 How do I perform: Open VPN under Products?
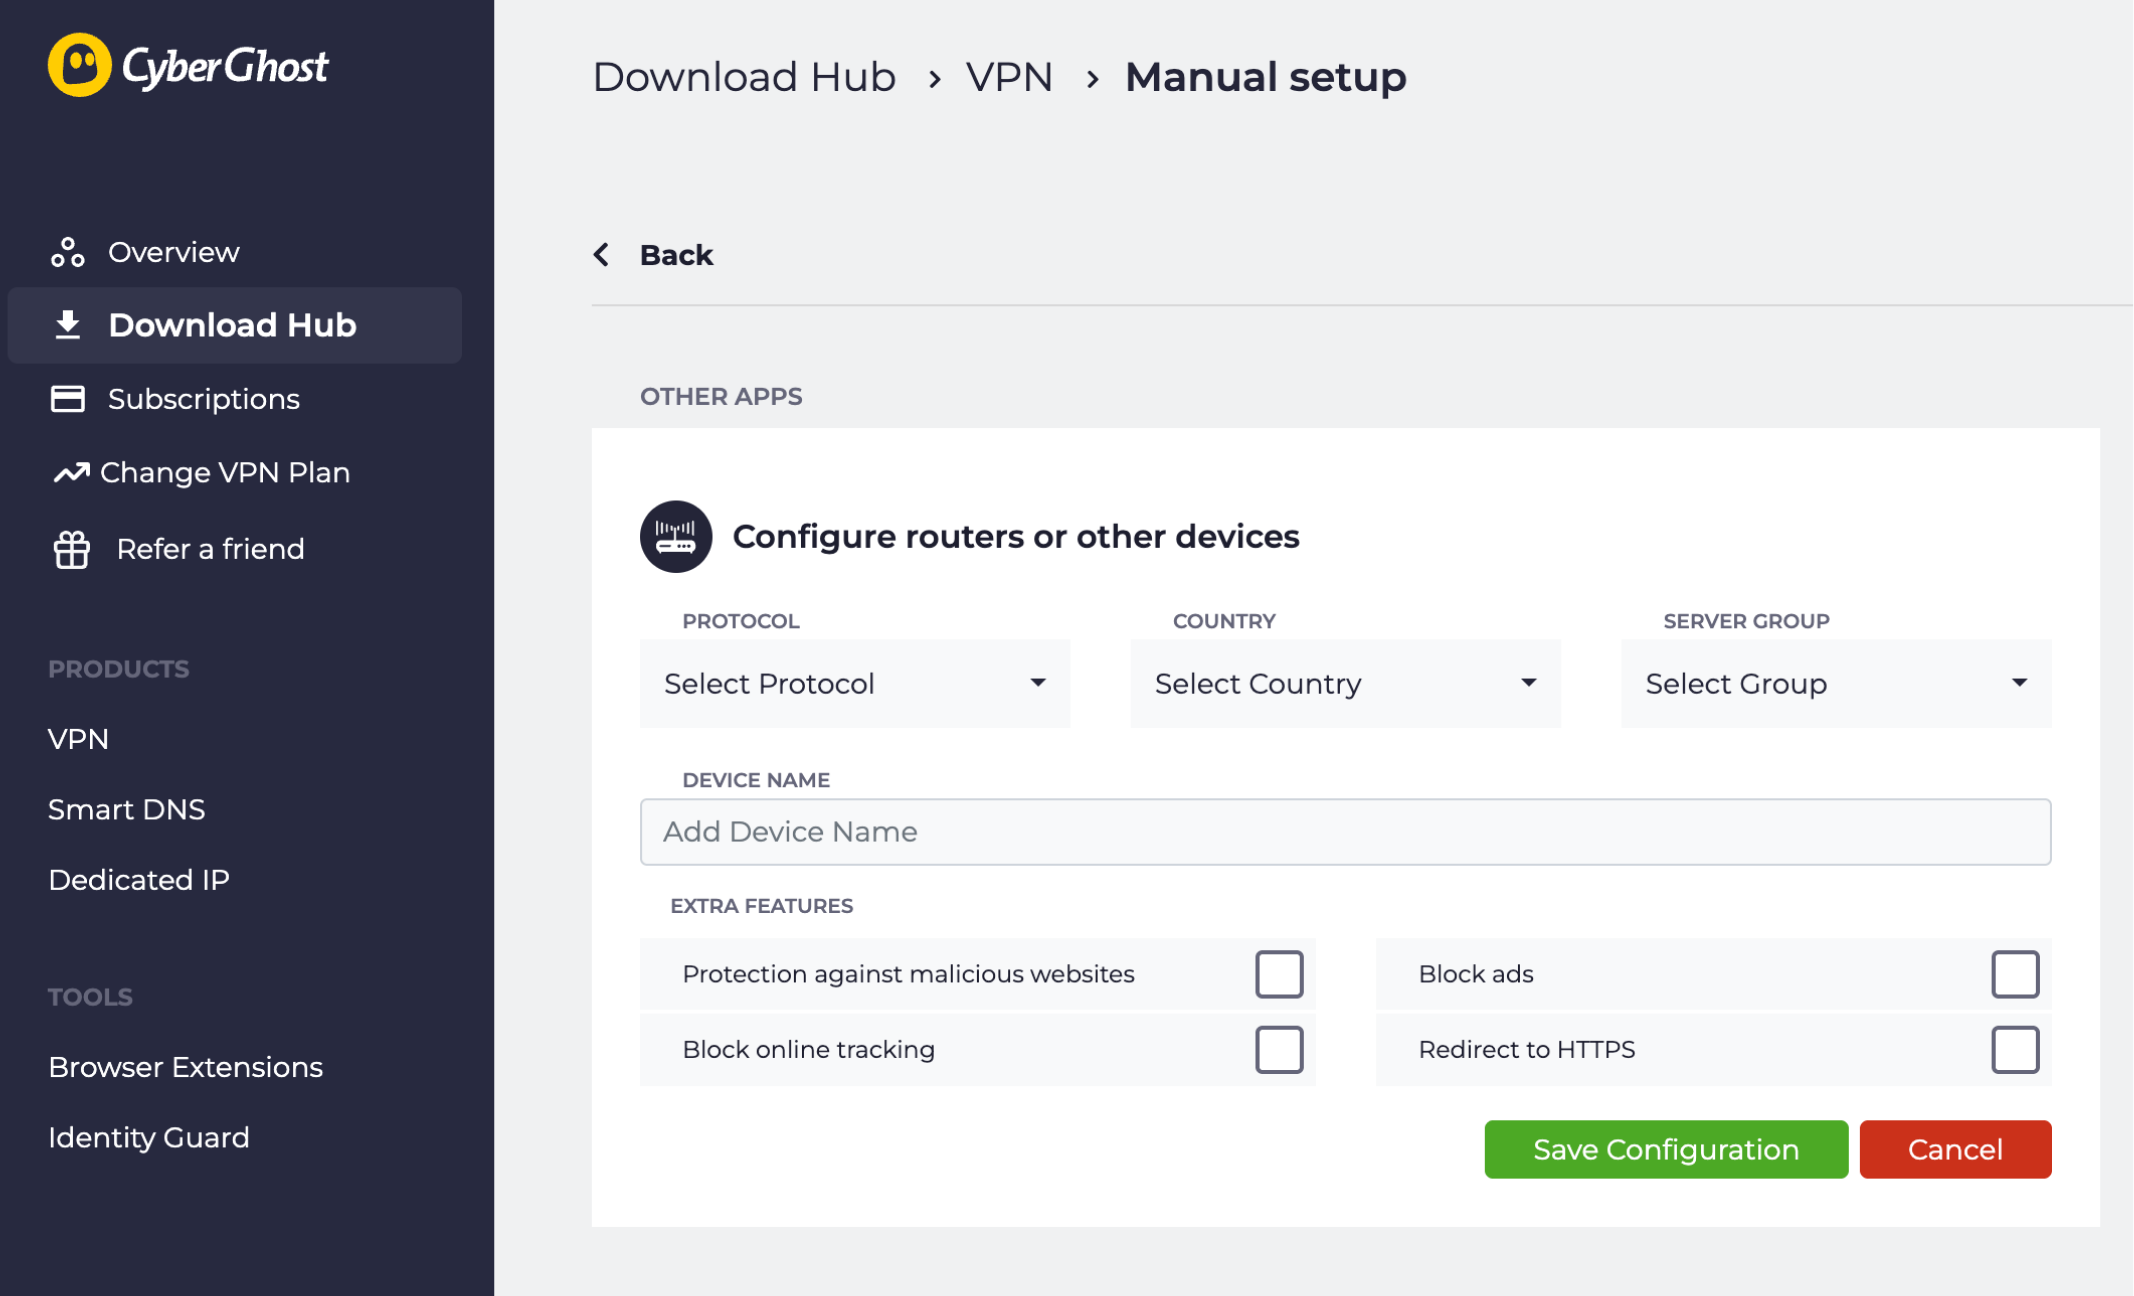pyautogui.click(x=78, y=739)
